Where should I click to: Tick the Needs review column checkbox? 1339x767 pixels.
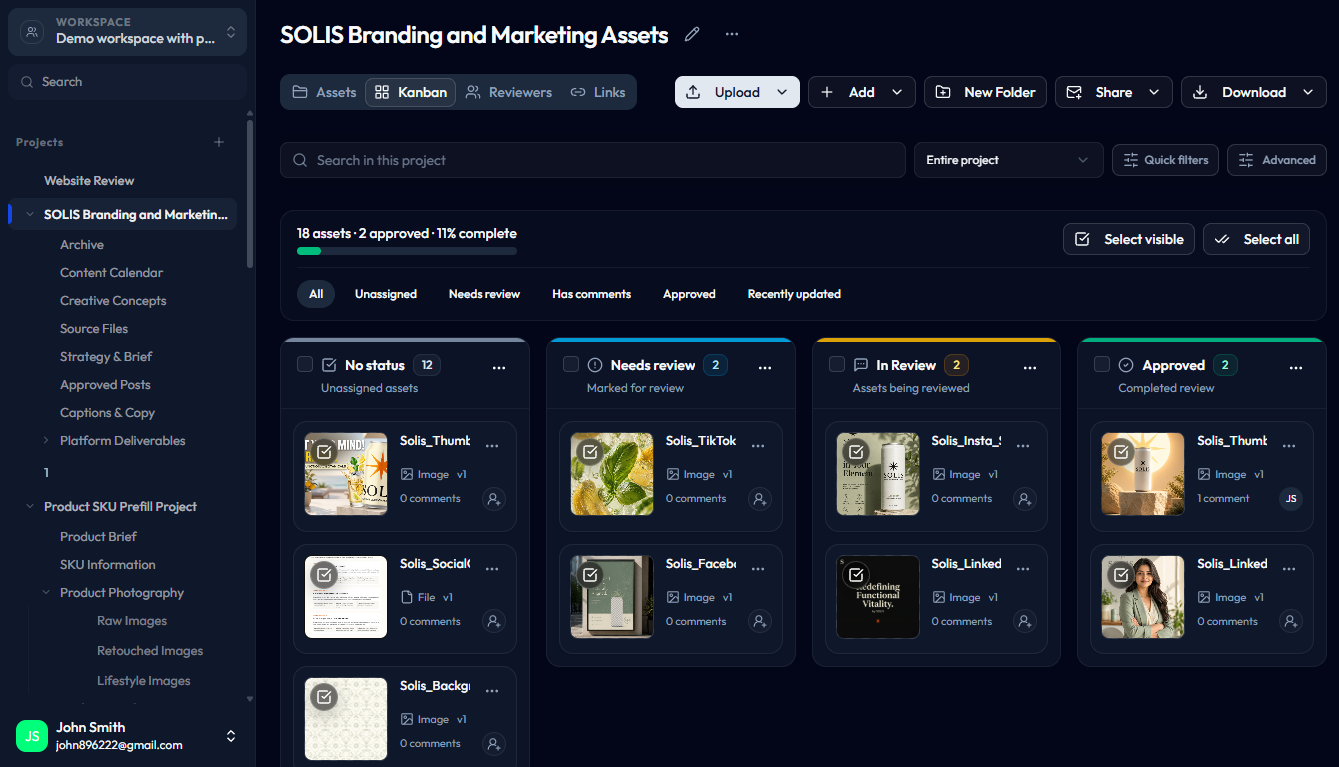pos(571,365)
